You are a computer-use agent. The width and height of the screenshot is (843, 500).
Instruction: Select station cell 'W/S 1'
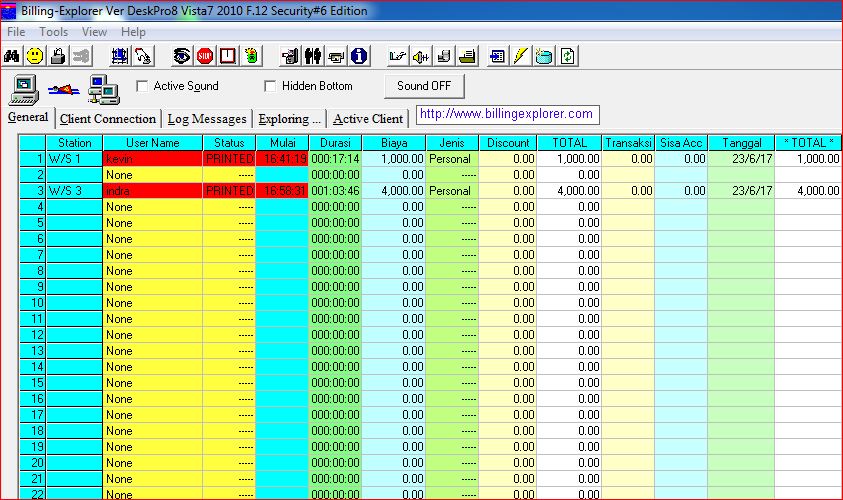pyautogui.click(x=74, y=159)
